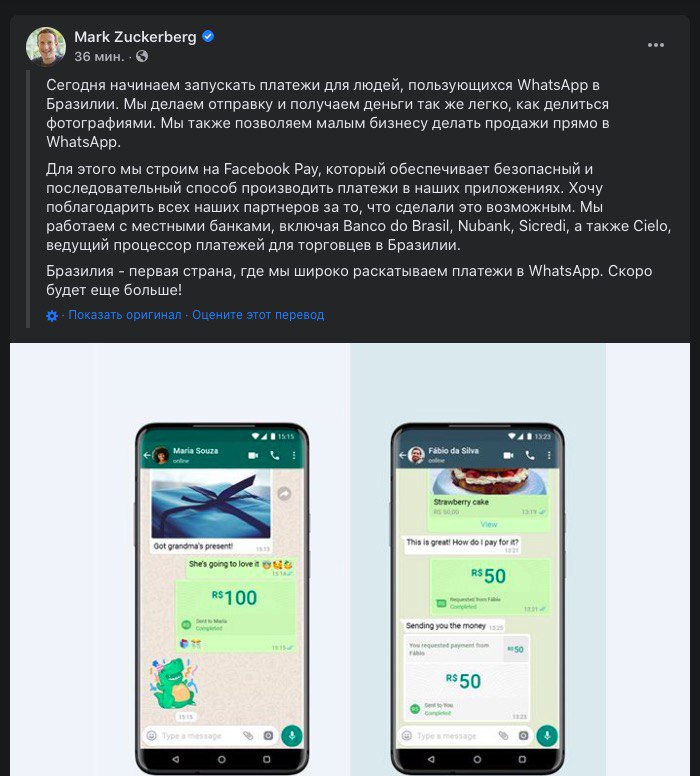Tap back arrow in Fábio da Silva chat
Viewport: 700px width, 776px height.
tap(402, 455)
